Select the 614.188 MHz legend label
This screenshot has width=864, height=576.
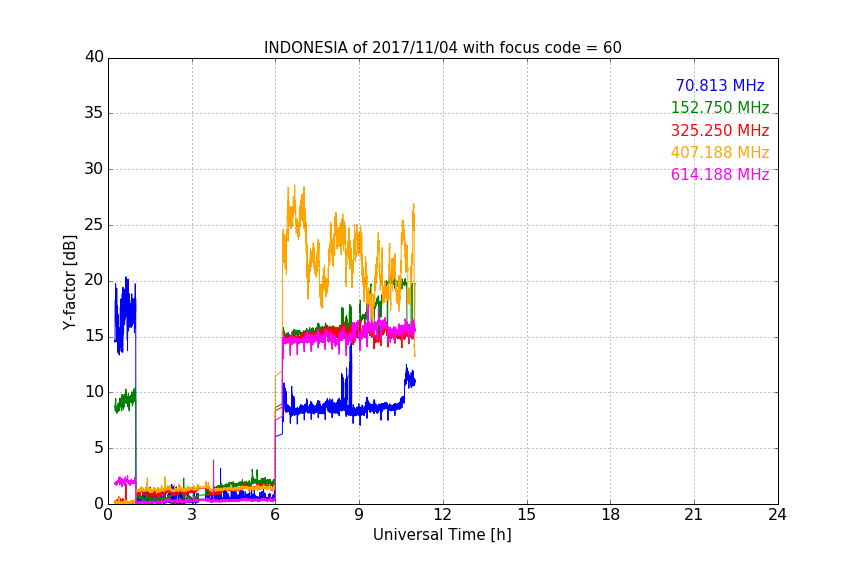pyautogui.click(x=720, y=174)
